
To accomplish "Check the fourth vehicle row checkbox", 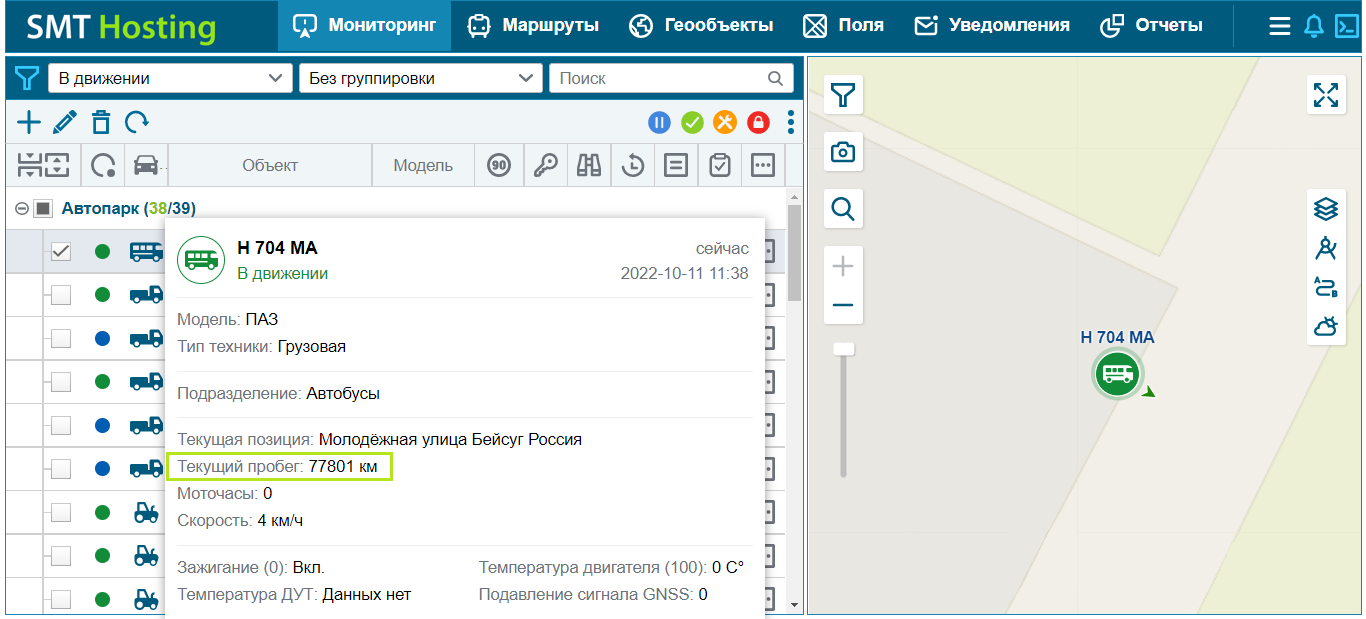I will point(61,381).
